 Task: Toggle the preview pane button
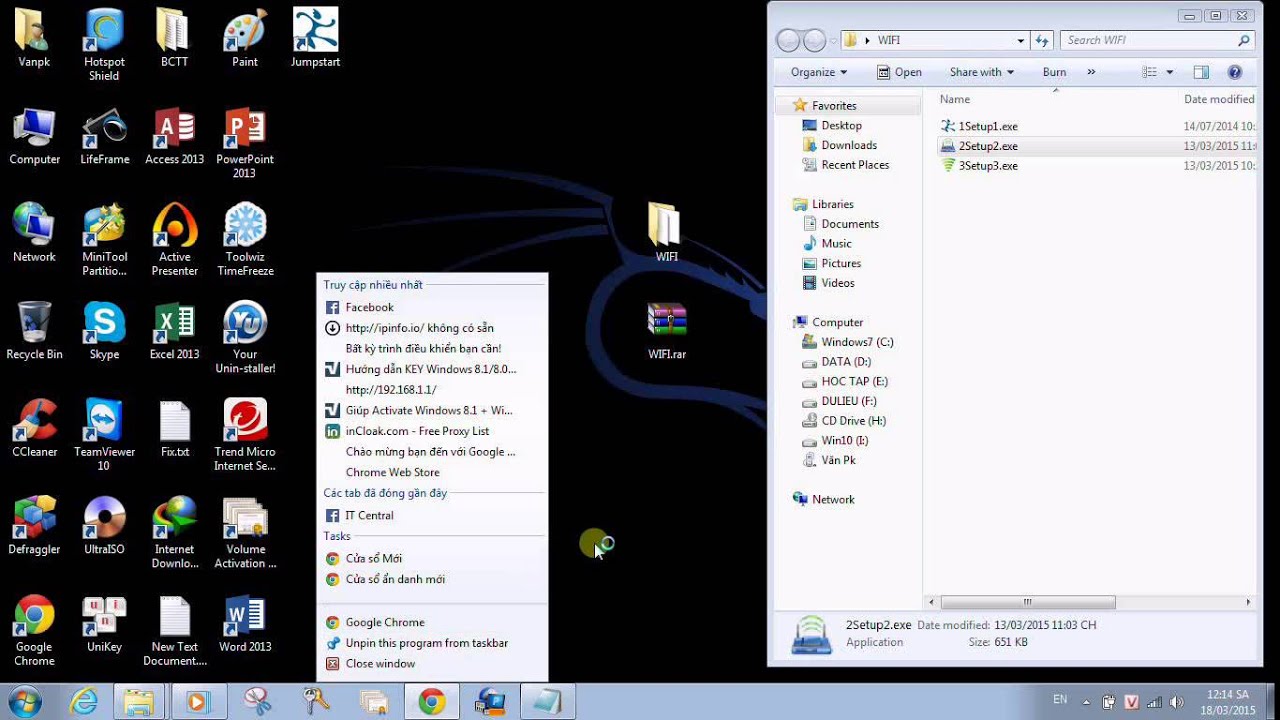point(1201,72)
